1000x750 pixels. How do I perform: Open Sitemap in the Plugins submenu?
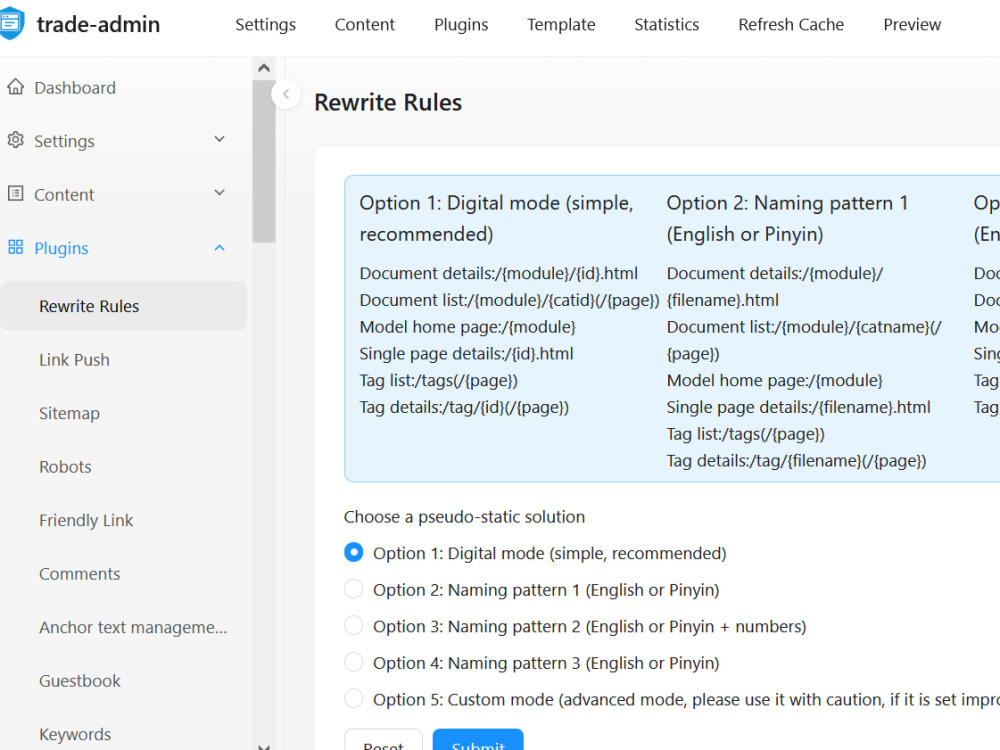pos(70,413)
